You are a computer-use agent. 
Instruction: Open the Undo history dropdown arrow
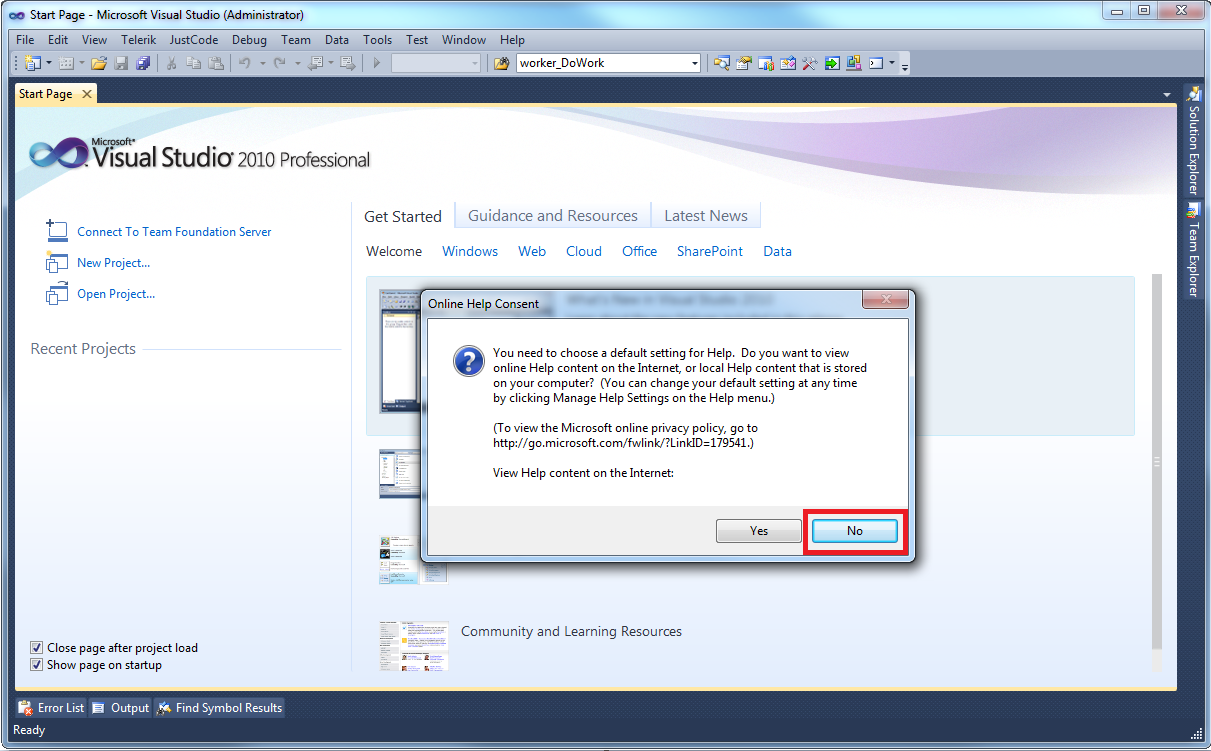(x=263, y=63)
